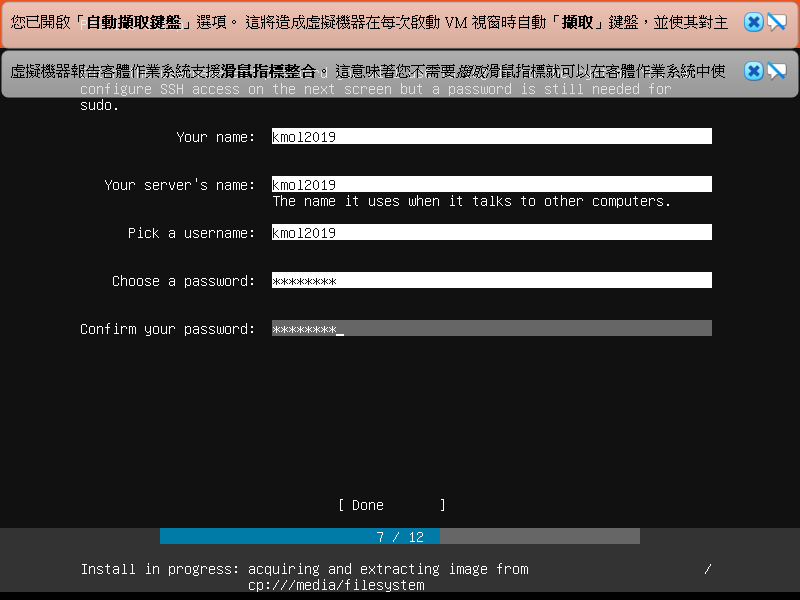This screenshot has height=600, width=800.
Task: Dismiss the mouse pointer integration notification
Action: click(753, 71)
